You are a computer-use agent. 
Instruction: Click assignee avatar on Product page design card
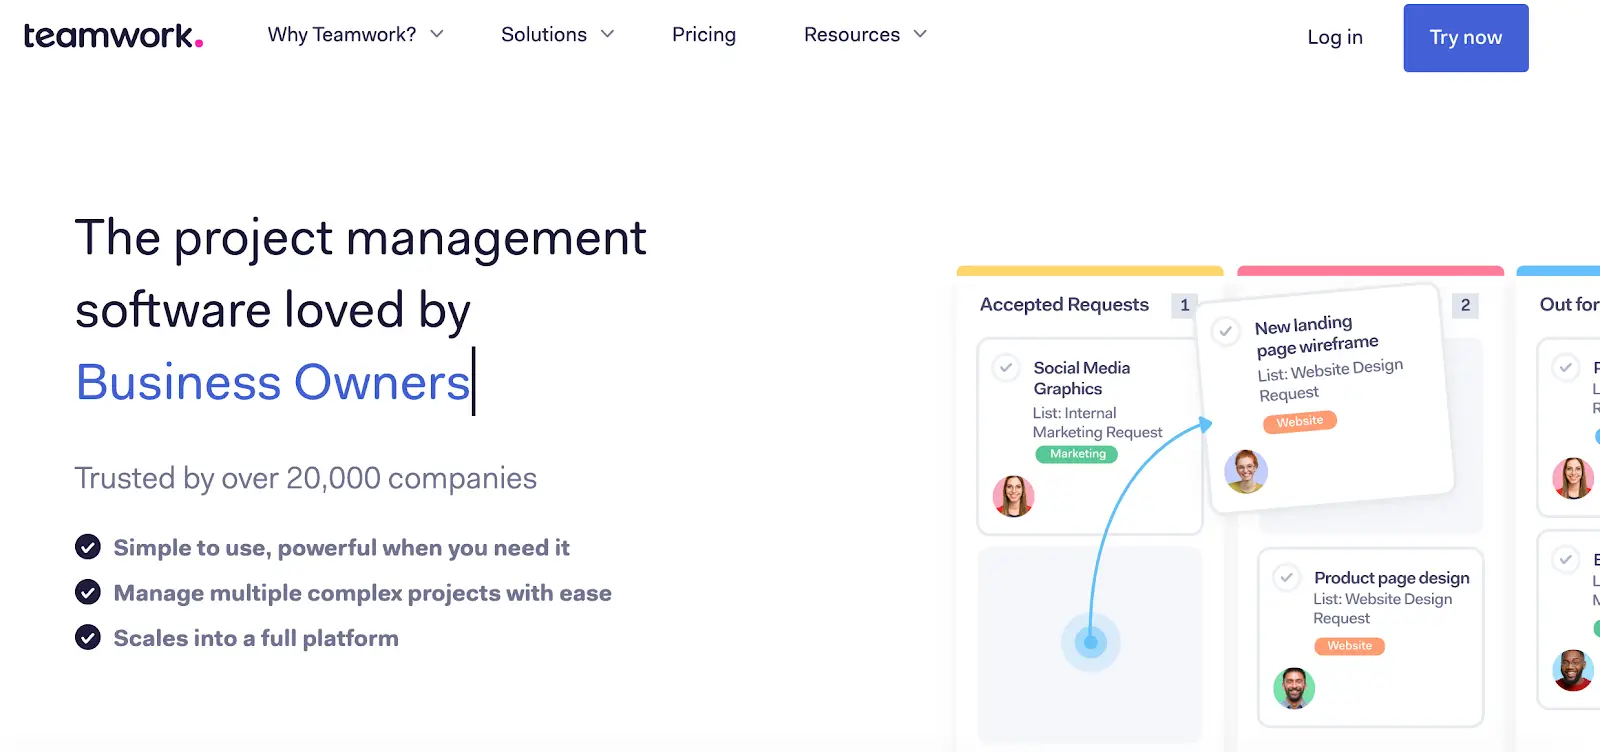pos(1294,688)
